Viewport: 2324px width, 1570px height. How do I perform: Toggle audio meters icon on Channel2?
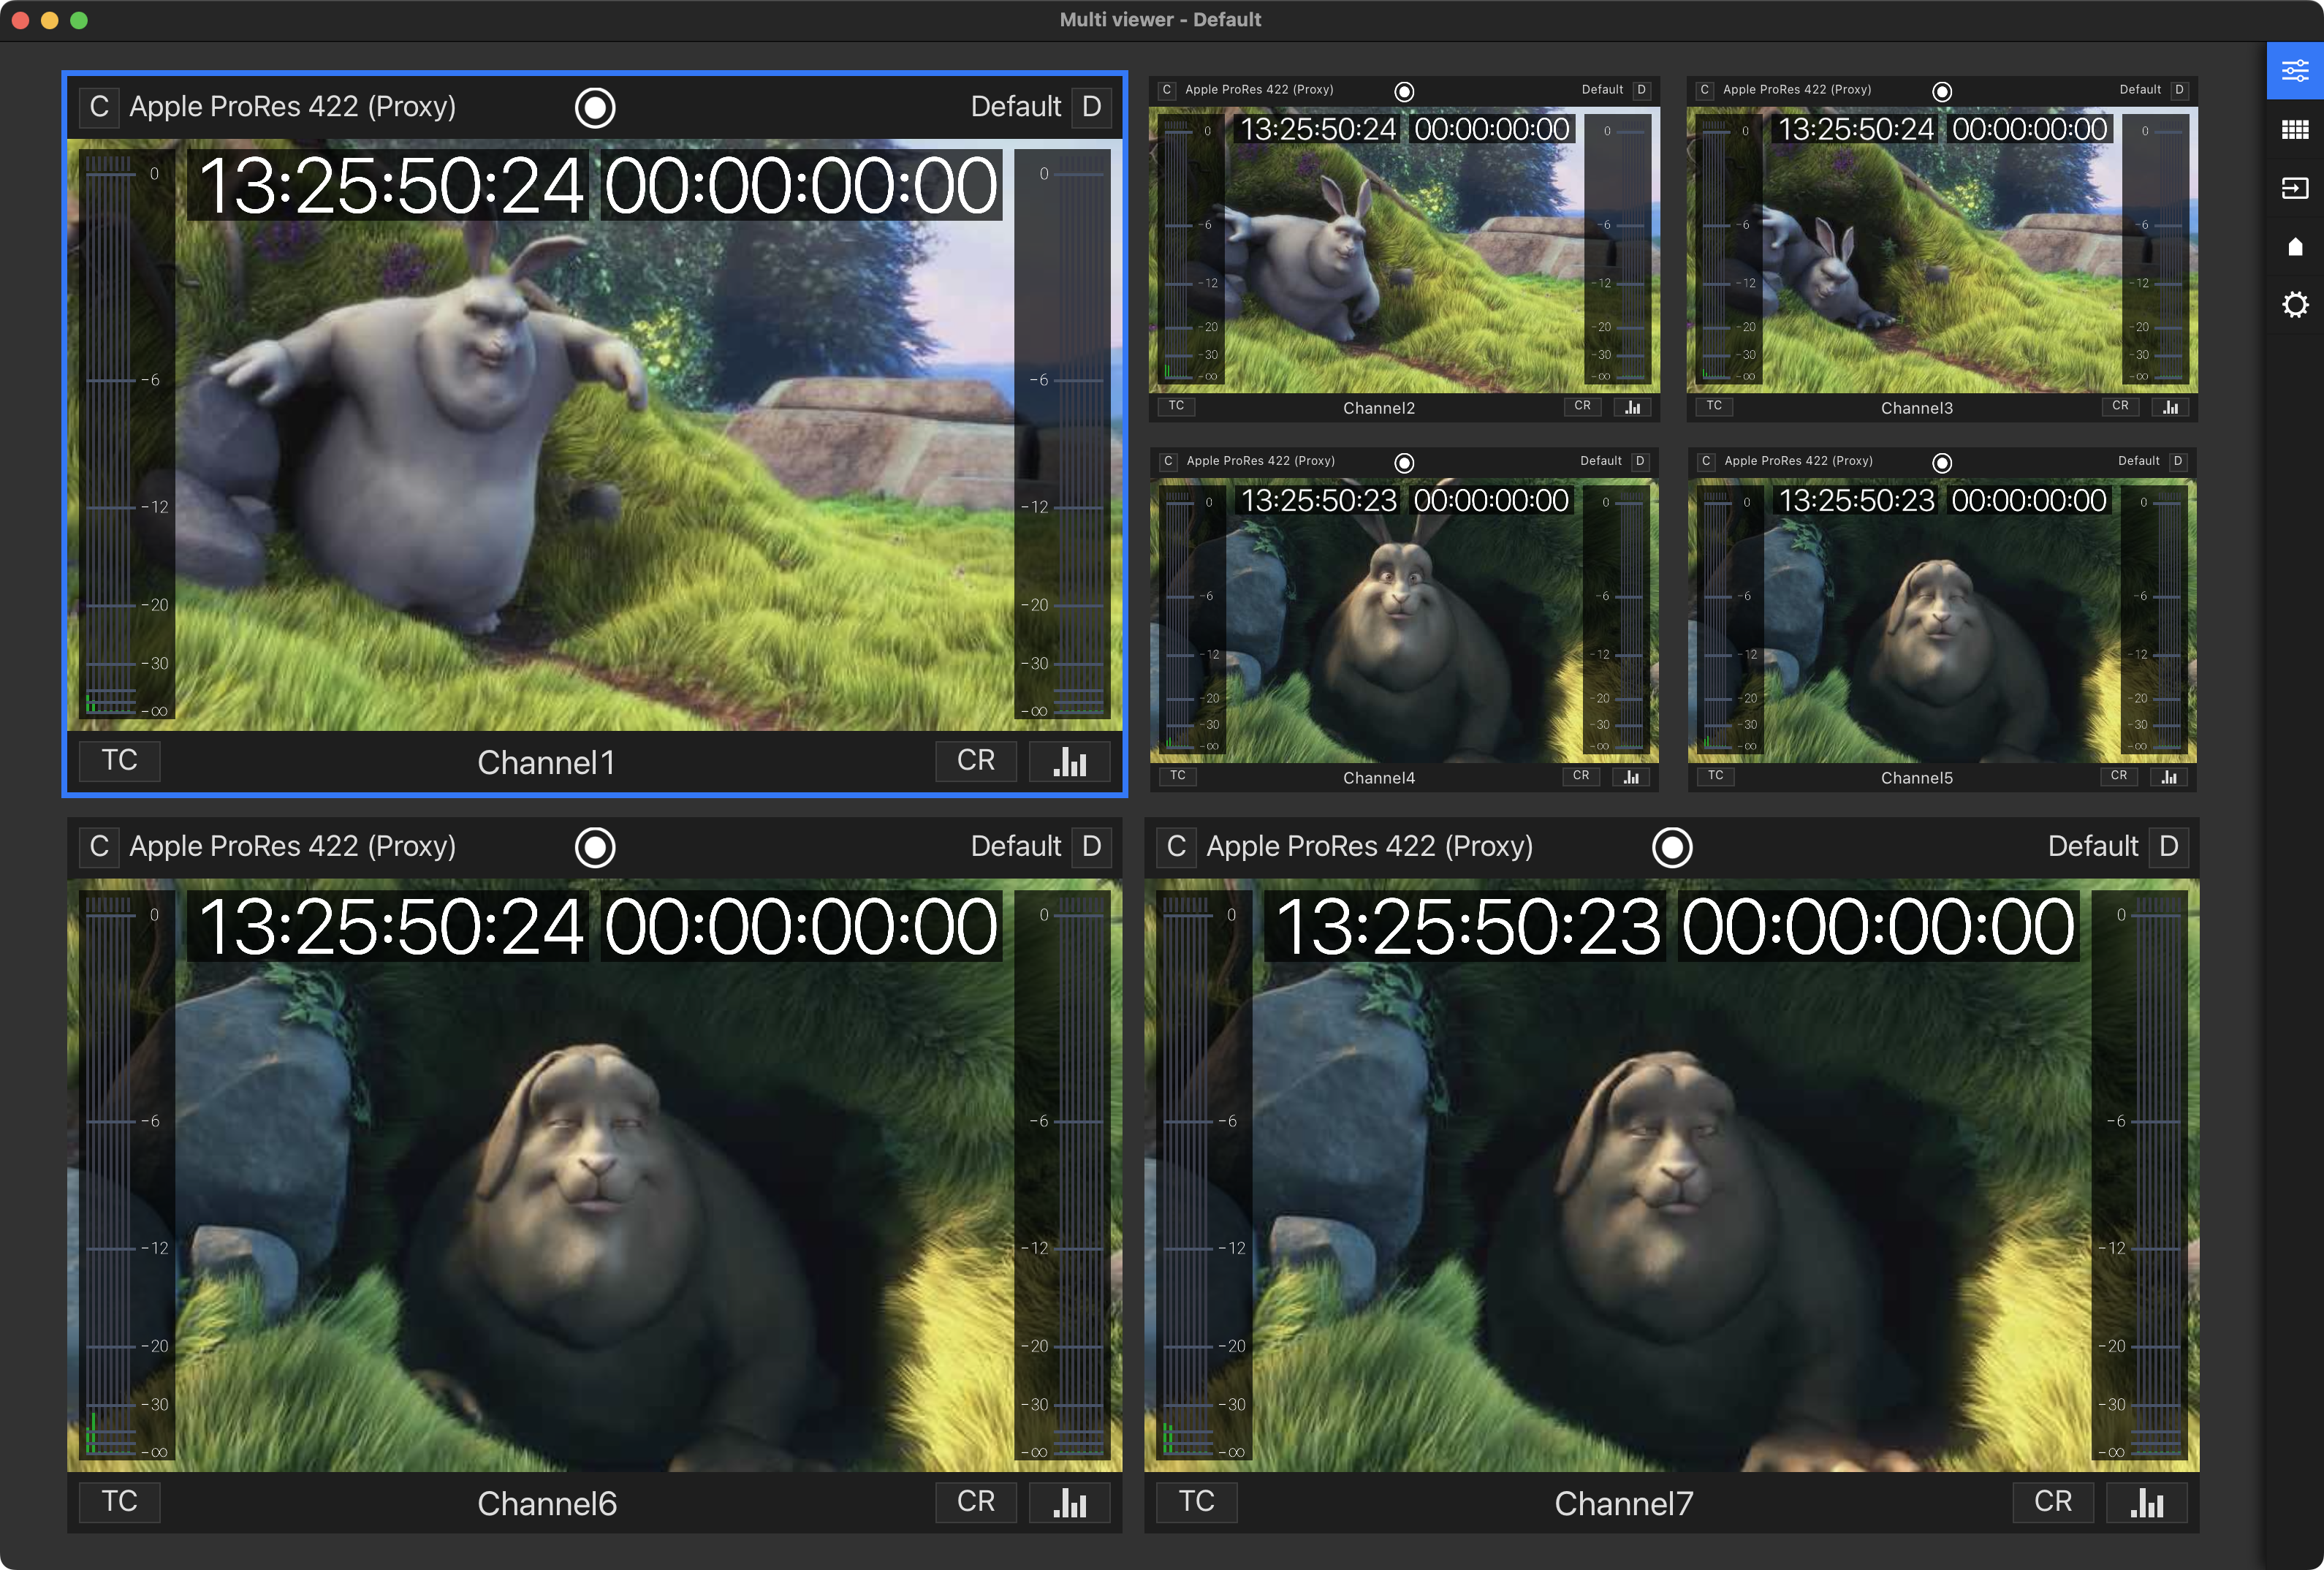[x=1632, y=407]
